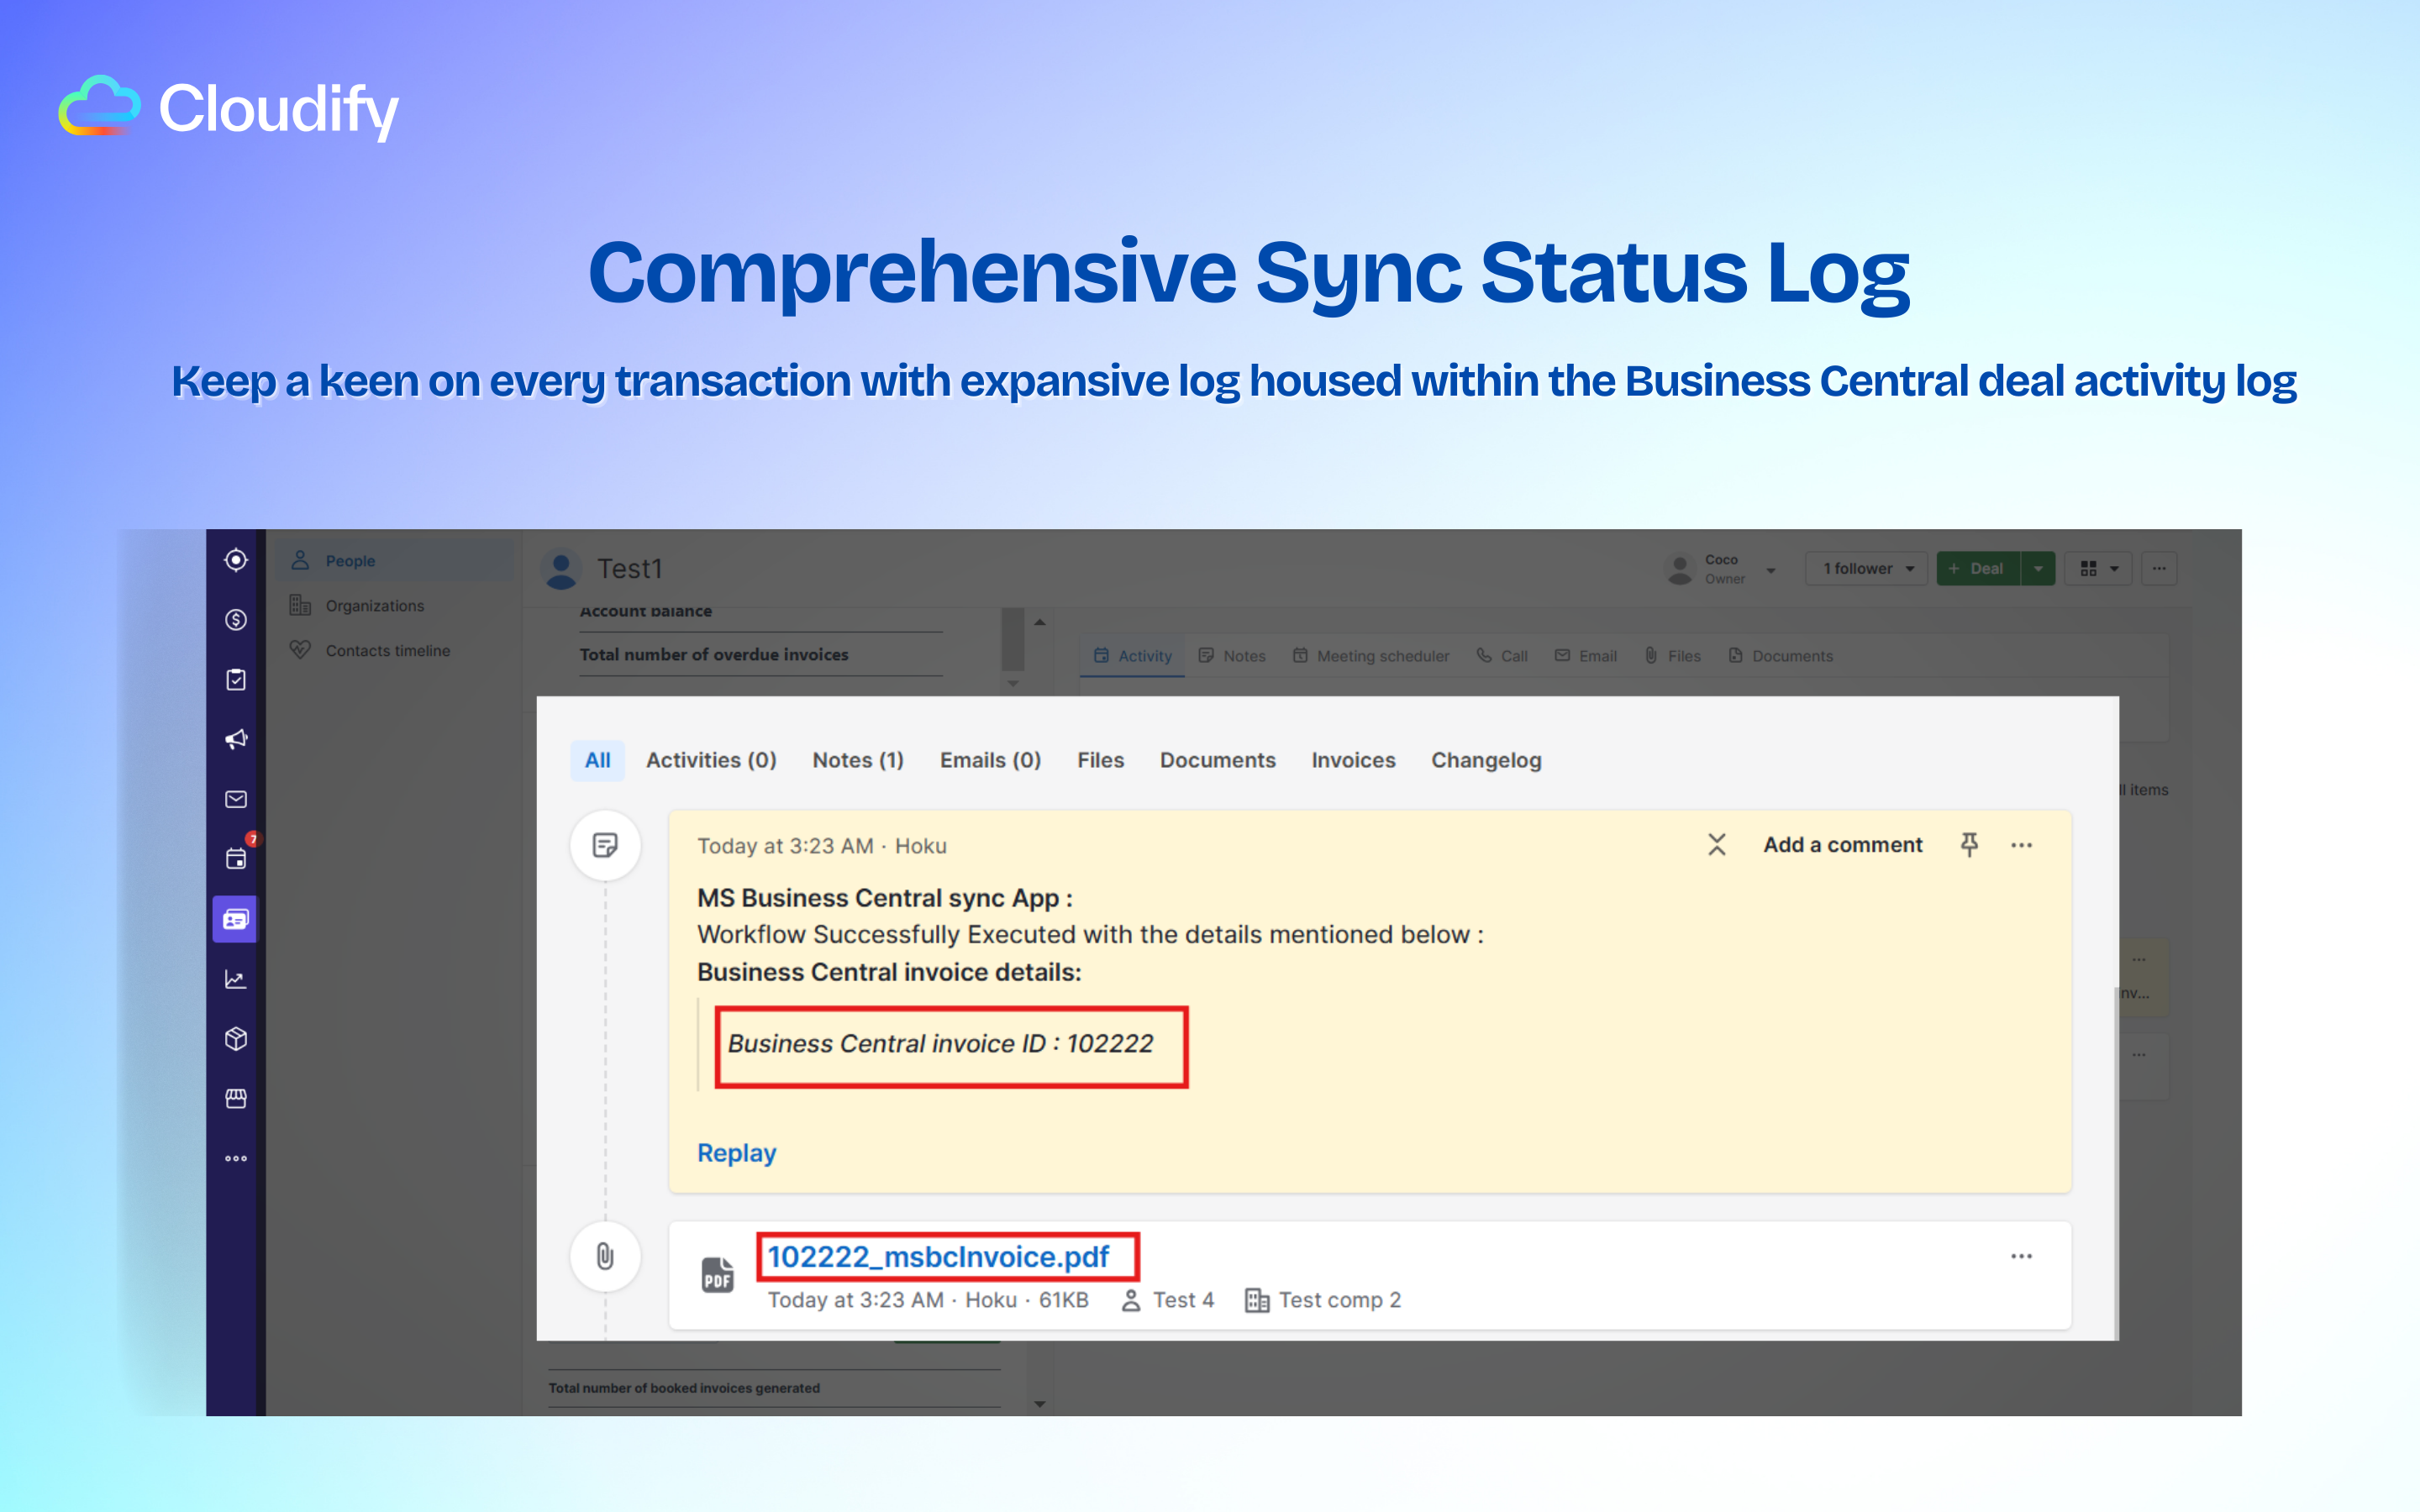
Task: Open Products cube icon in sidebar
Action: point(236,1038)
